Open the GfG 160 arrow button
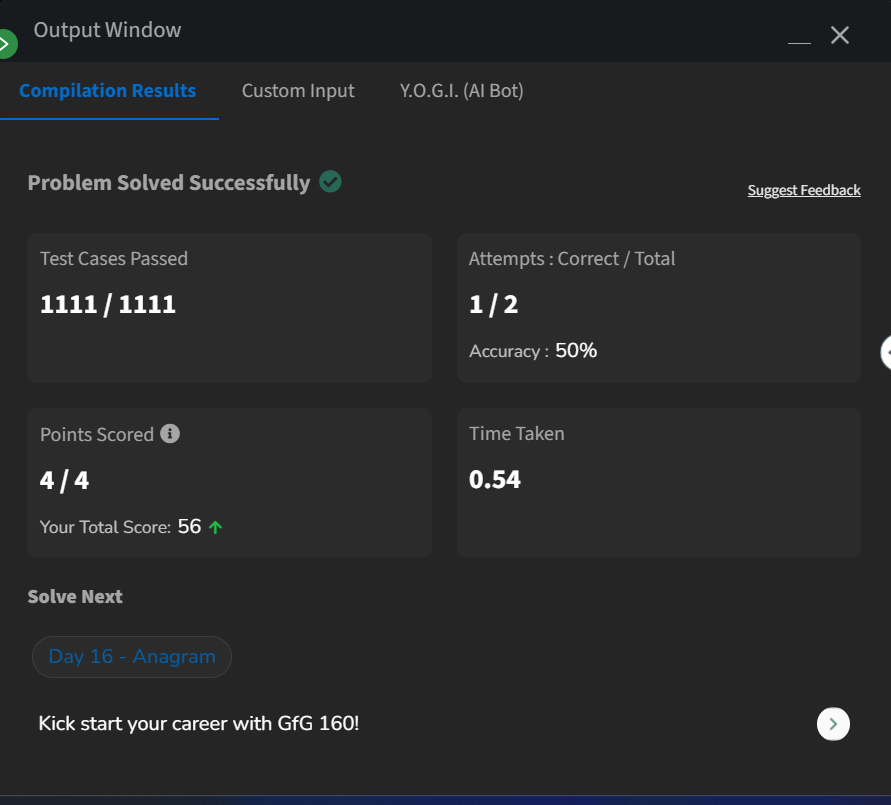This screenshot has width=891, height=805. (833, 724)
